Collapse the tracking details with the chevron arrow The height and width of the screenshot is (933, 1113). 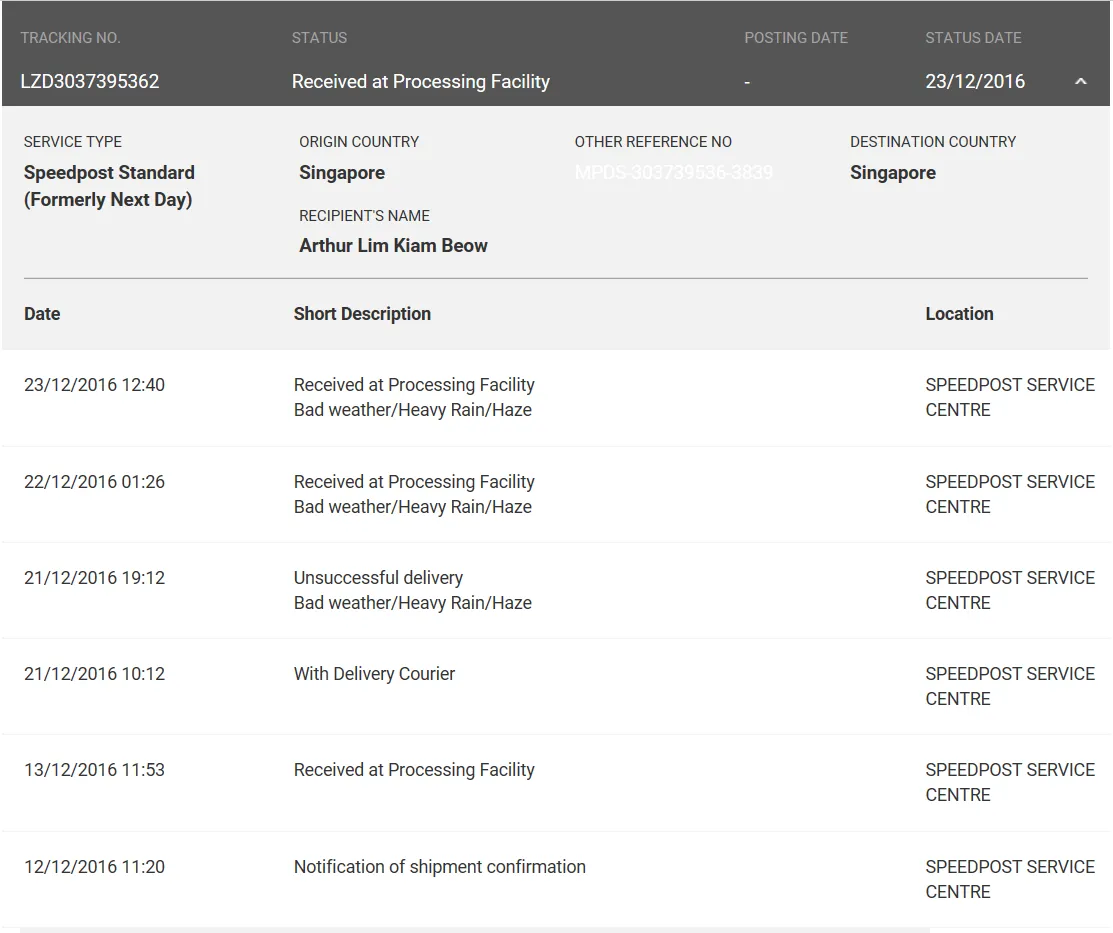pyautogui.click(x=1080, y=82)
